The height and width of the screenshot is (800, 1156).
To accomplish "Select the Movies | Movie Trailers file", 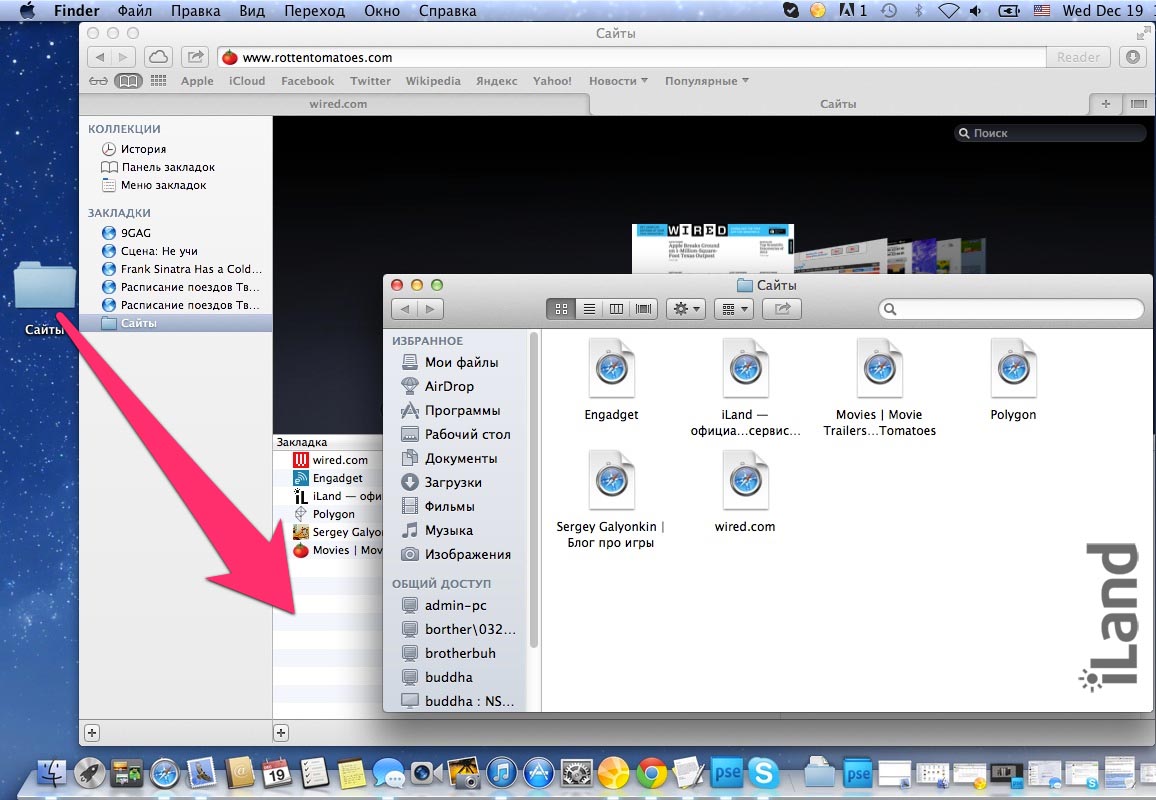I will (880, 388).
